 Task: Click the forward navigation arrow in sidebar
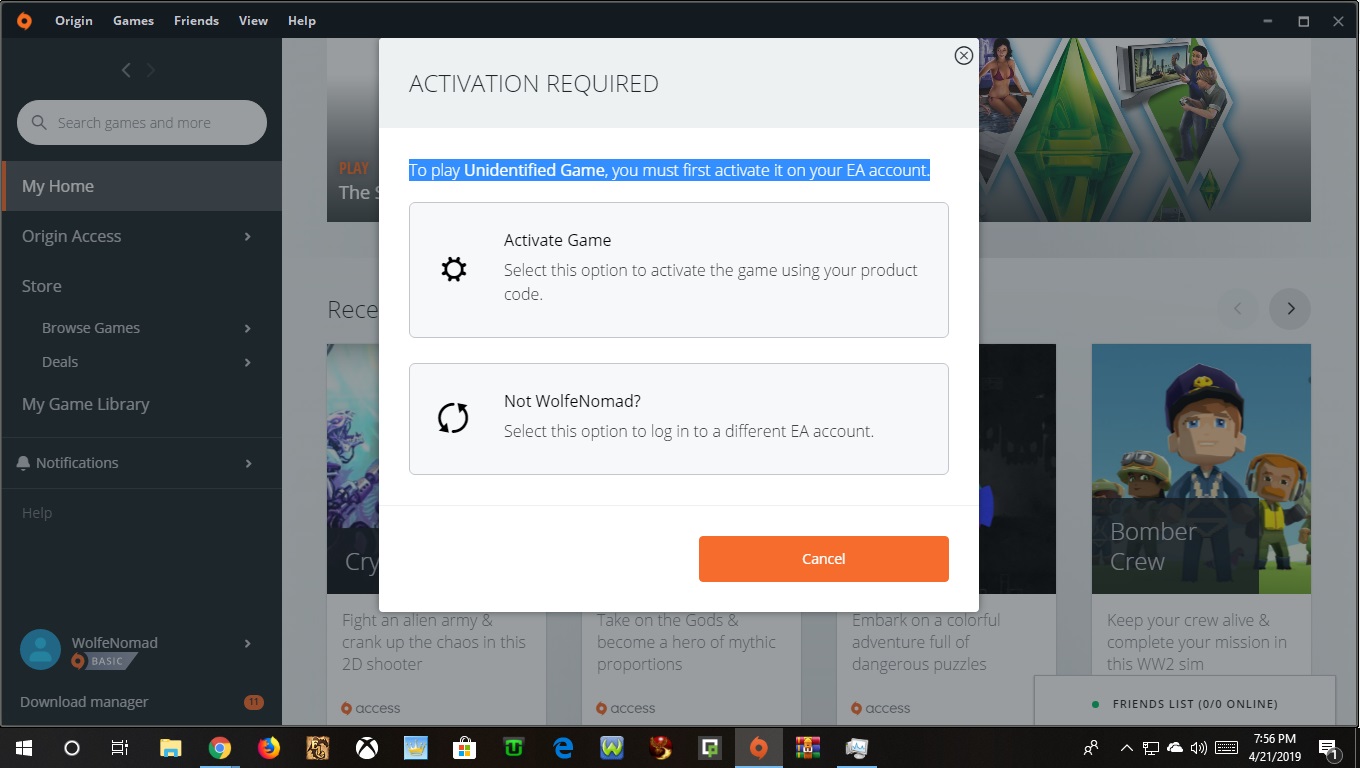point(151,69)
